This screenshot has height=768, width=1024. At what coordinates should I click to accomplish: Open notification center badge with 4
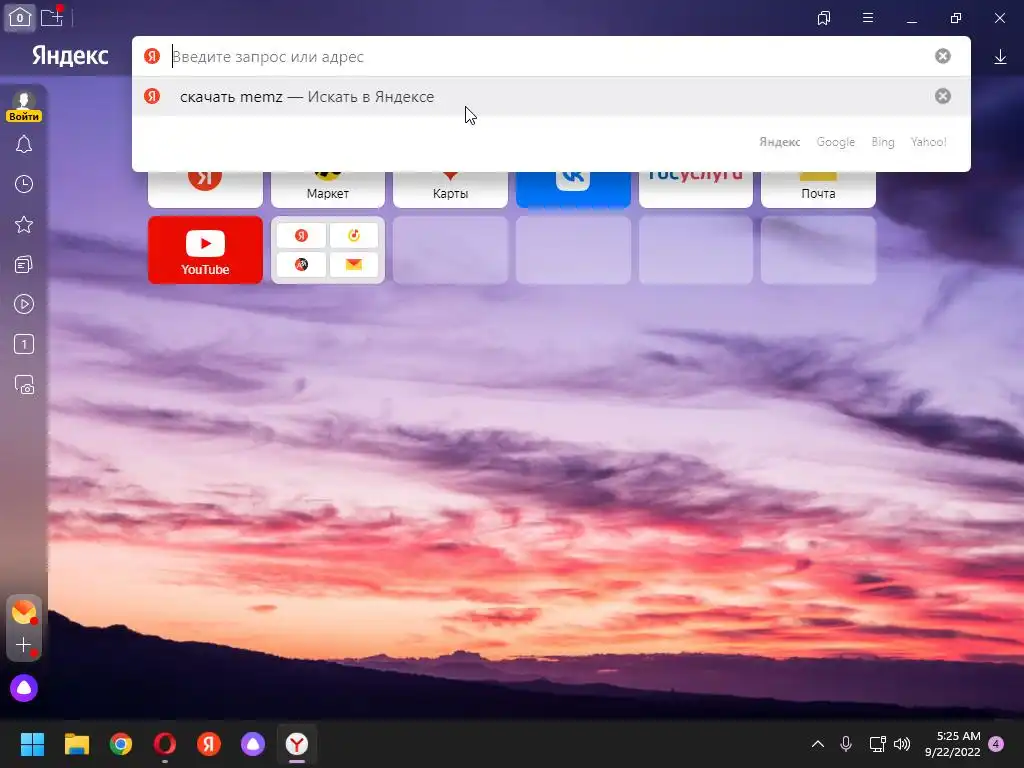pos(997,744)
